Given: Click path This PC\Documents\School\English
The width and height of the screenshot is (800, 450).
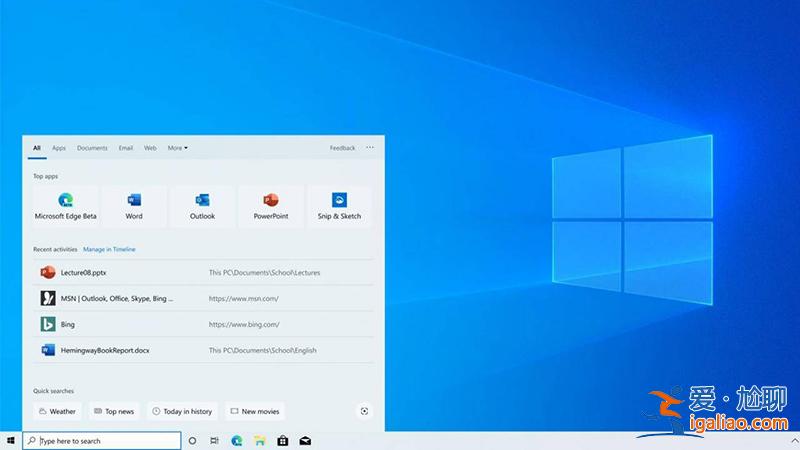Looking at the screenshot, I should pyautogui.click(x=262, y=351).
